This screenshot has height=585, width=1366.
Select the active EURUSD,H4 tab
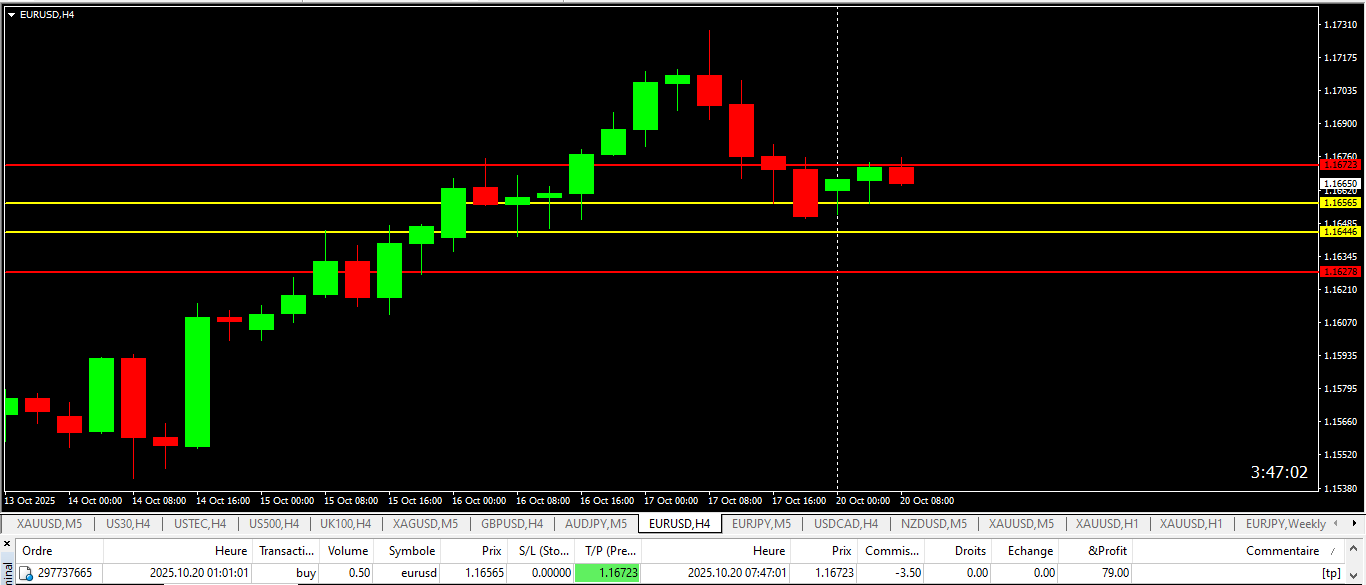coord(680,524)
